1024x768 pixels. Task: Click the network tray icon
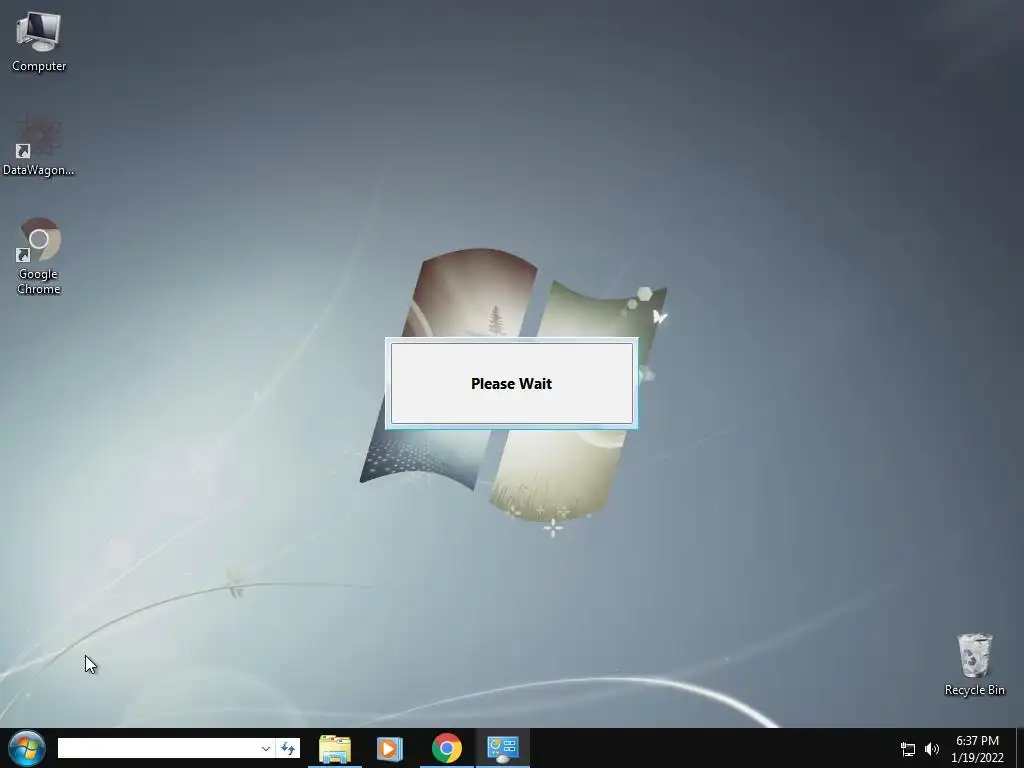pos(908,749)
